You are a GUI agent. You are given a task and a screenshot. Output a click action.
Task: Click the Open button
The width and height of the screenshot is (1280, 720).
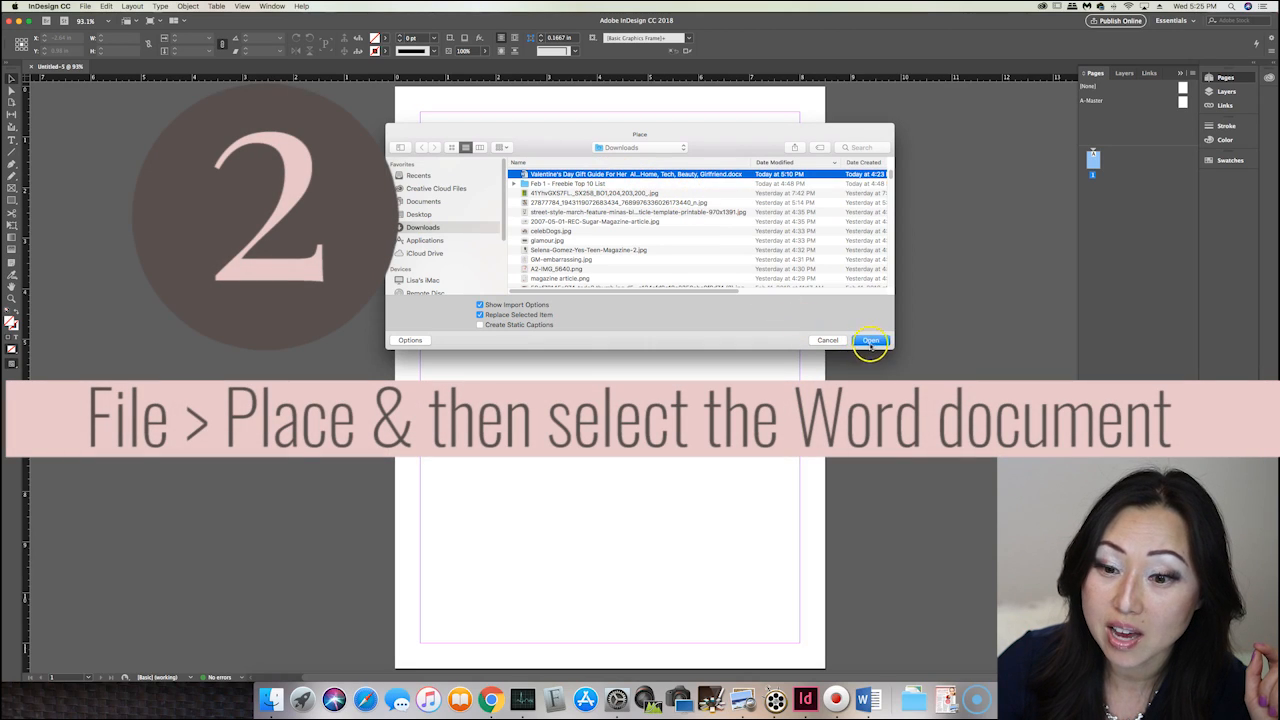click(871, 340)
